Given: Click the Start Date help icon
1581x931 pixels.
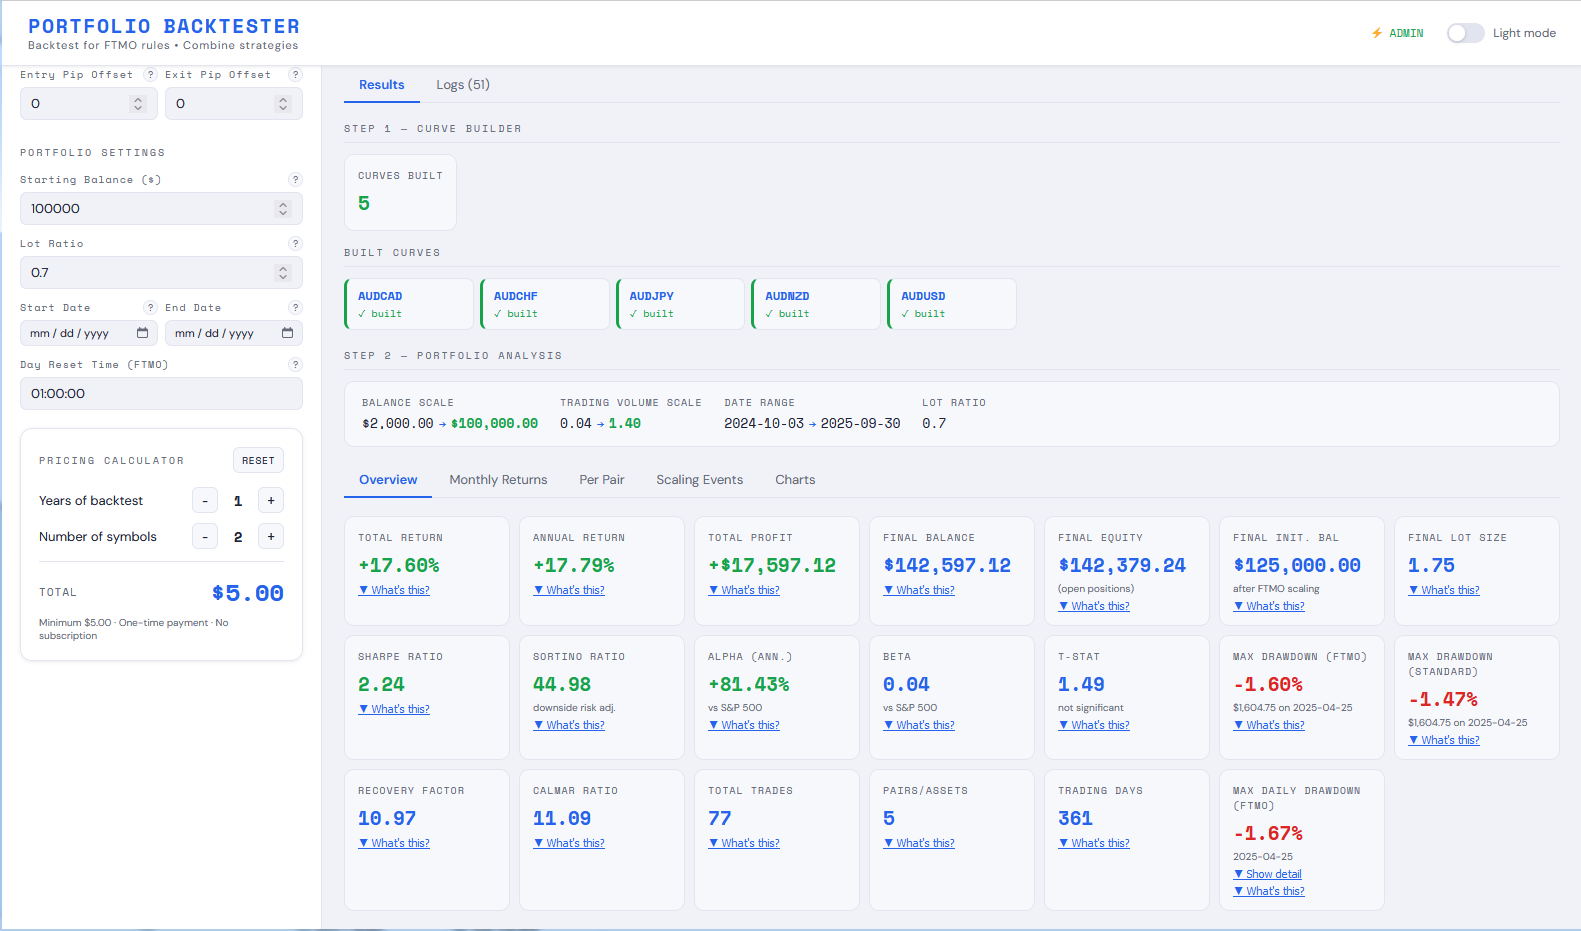Looking at the screenshot, I should [x=150, y=308].
